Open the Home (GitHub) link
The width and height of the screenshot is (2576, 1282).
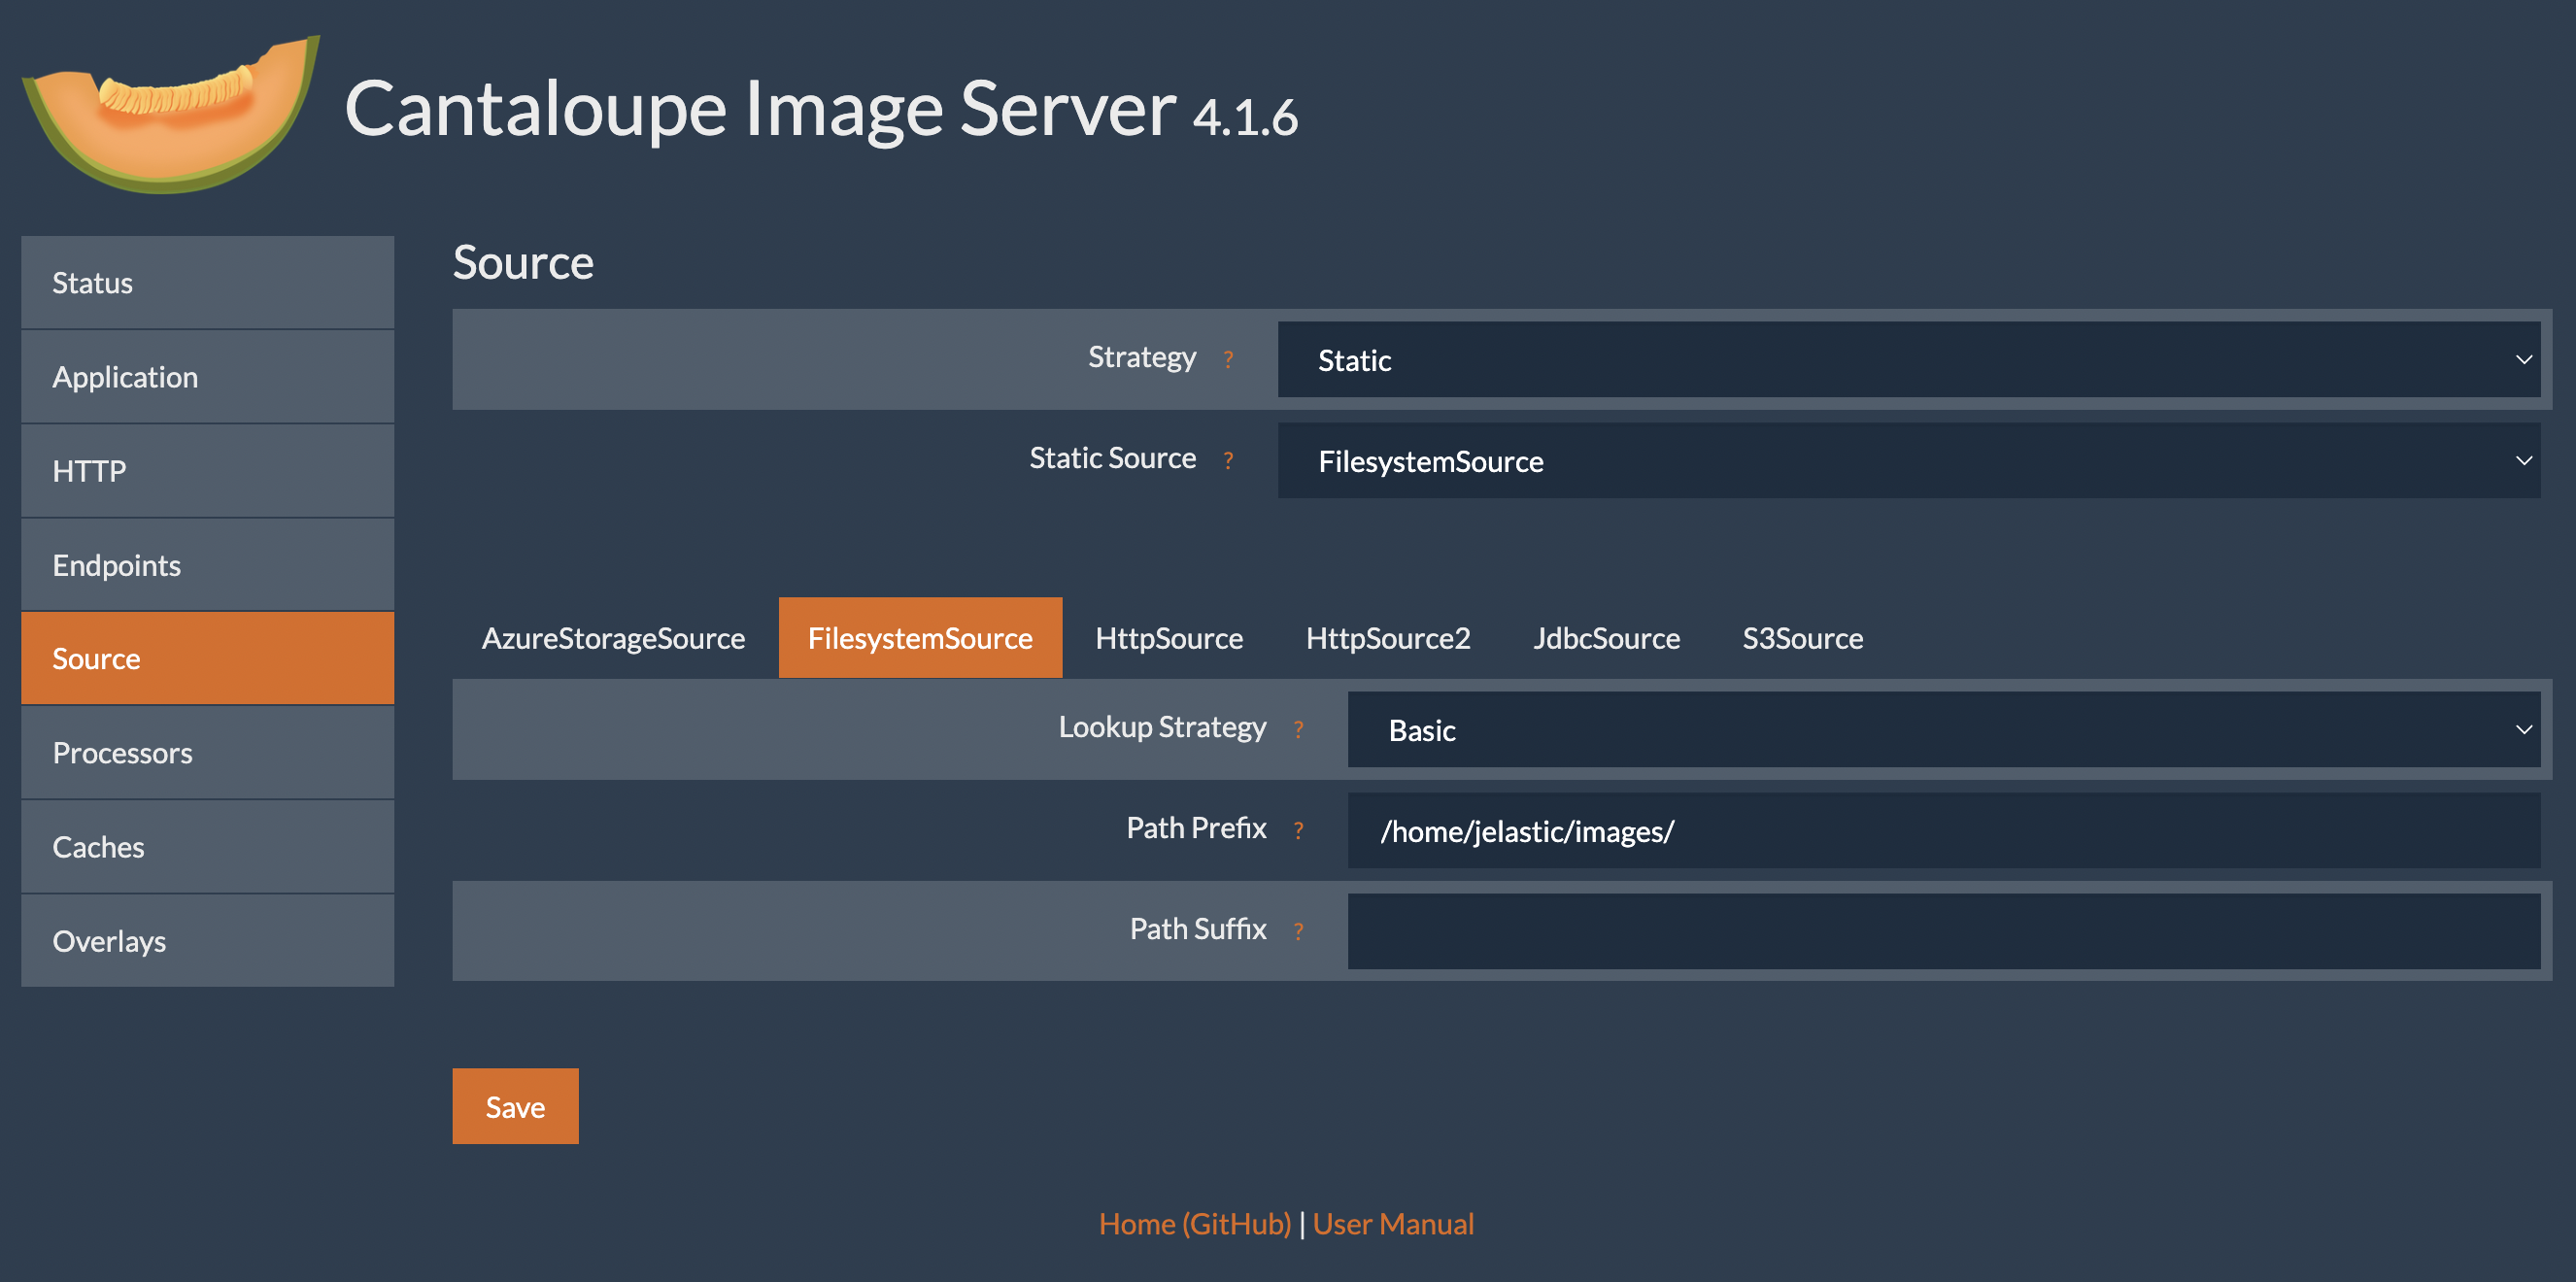(x=1195, y=1223)
